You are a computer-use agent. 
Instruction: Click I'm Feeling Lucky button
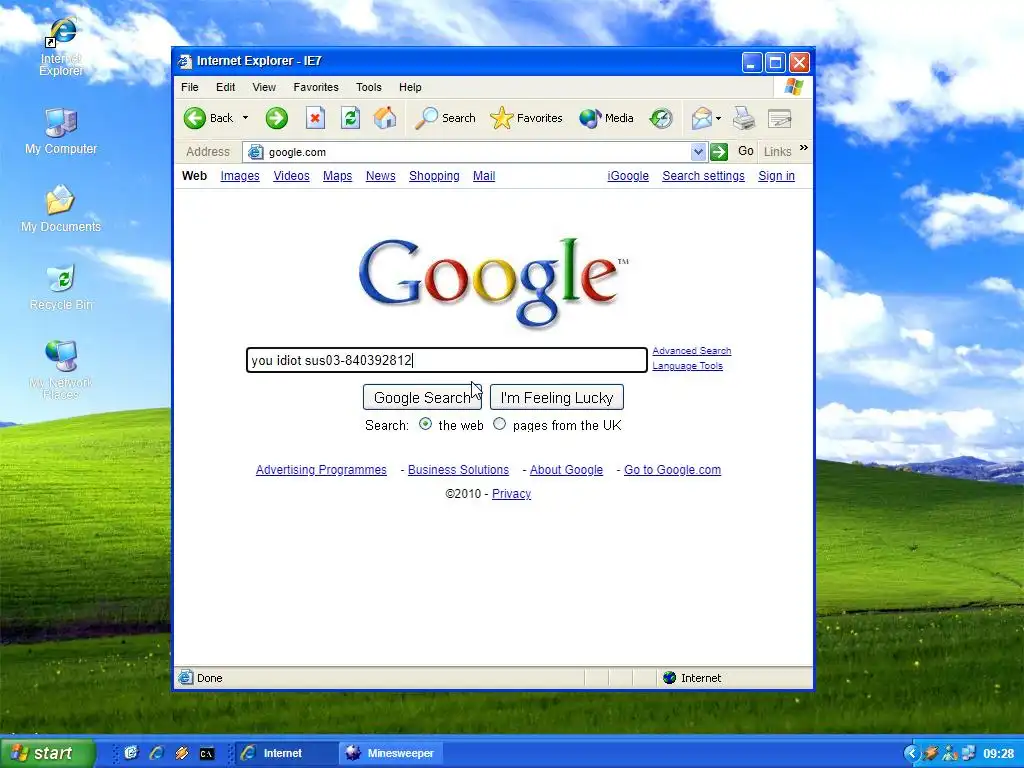click(x=556, y=397)
